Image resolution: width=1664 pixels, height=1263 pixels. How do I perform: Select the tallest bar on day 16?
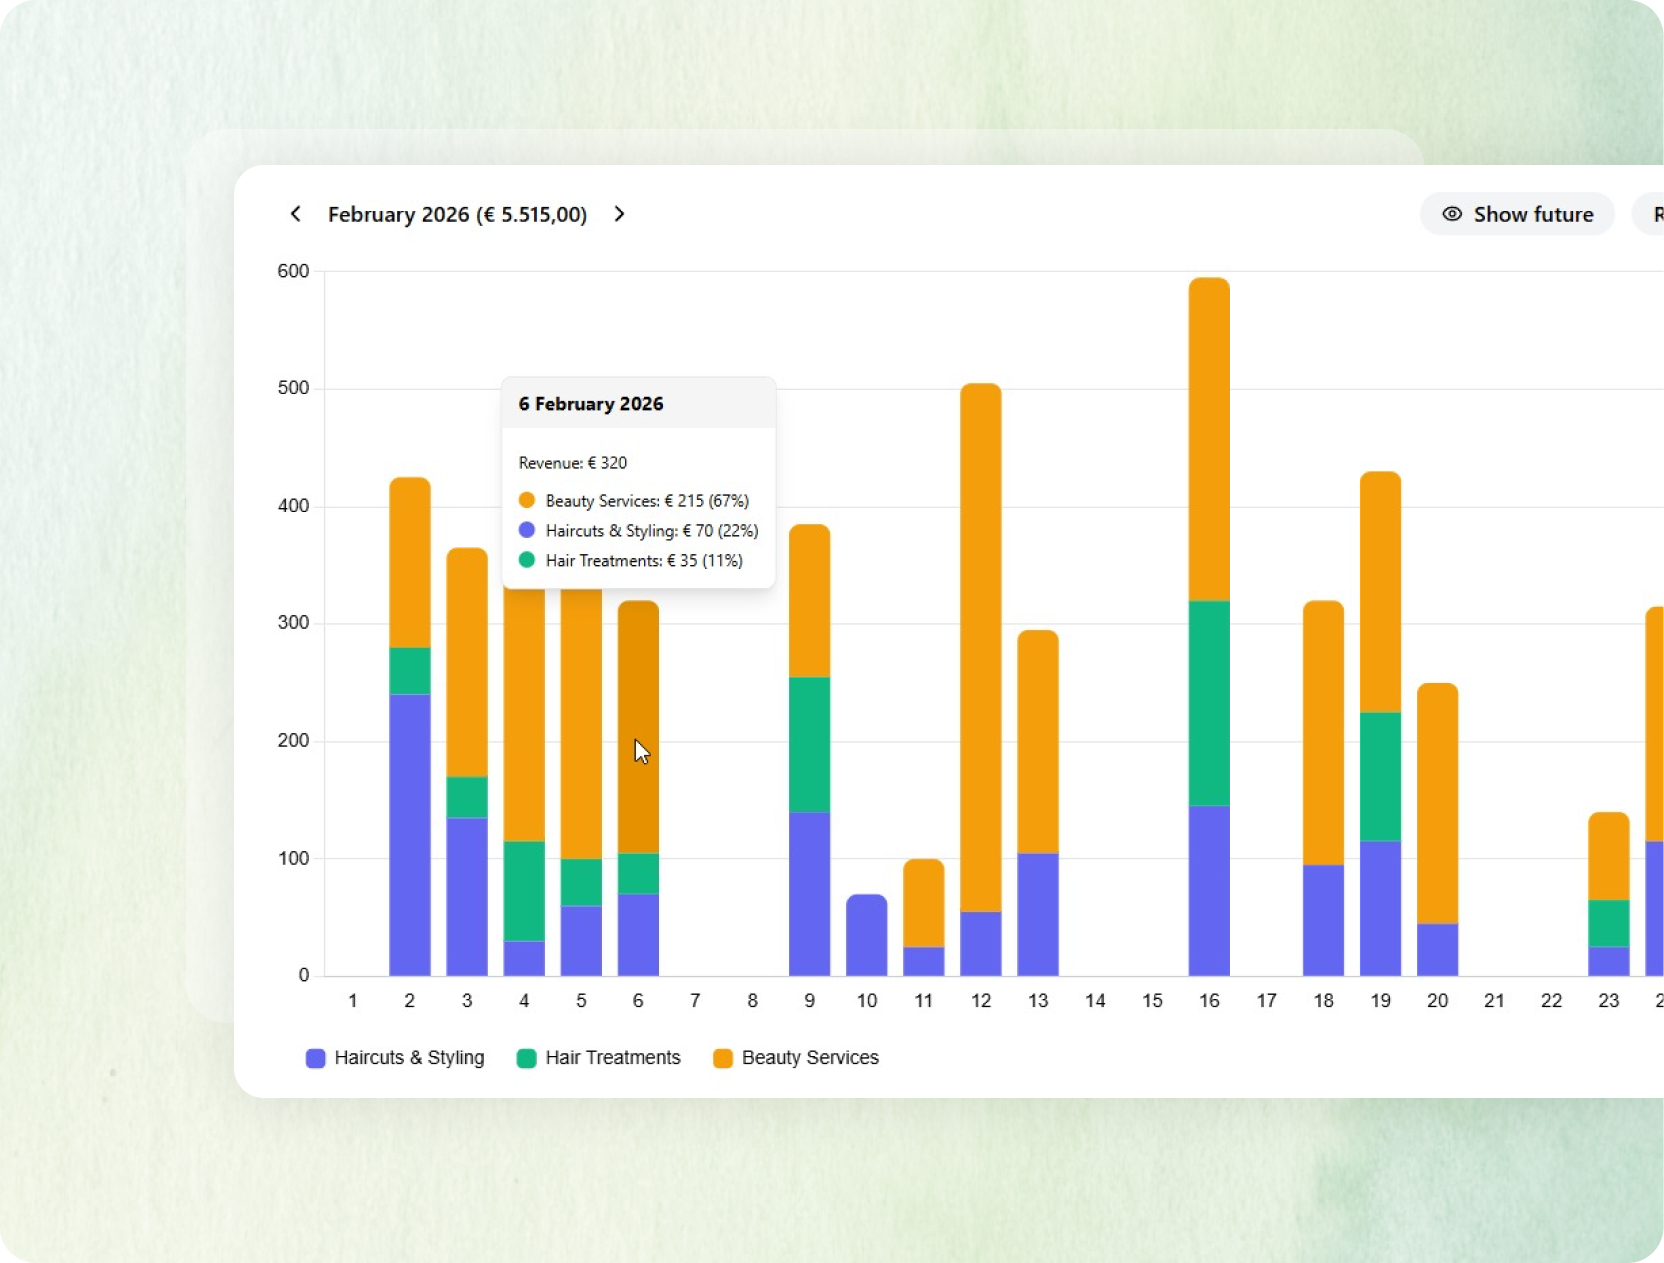[x=1209, y=627]
